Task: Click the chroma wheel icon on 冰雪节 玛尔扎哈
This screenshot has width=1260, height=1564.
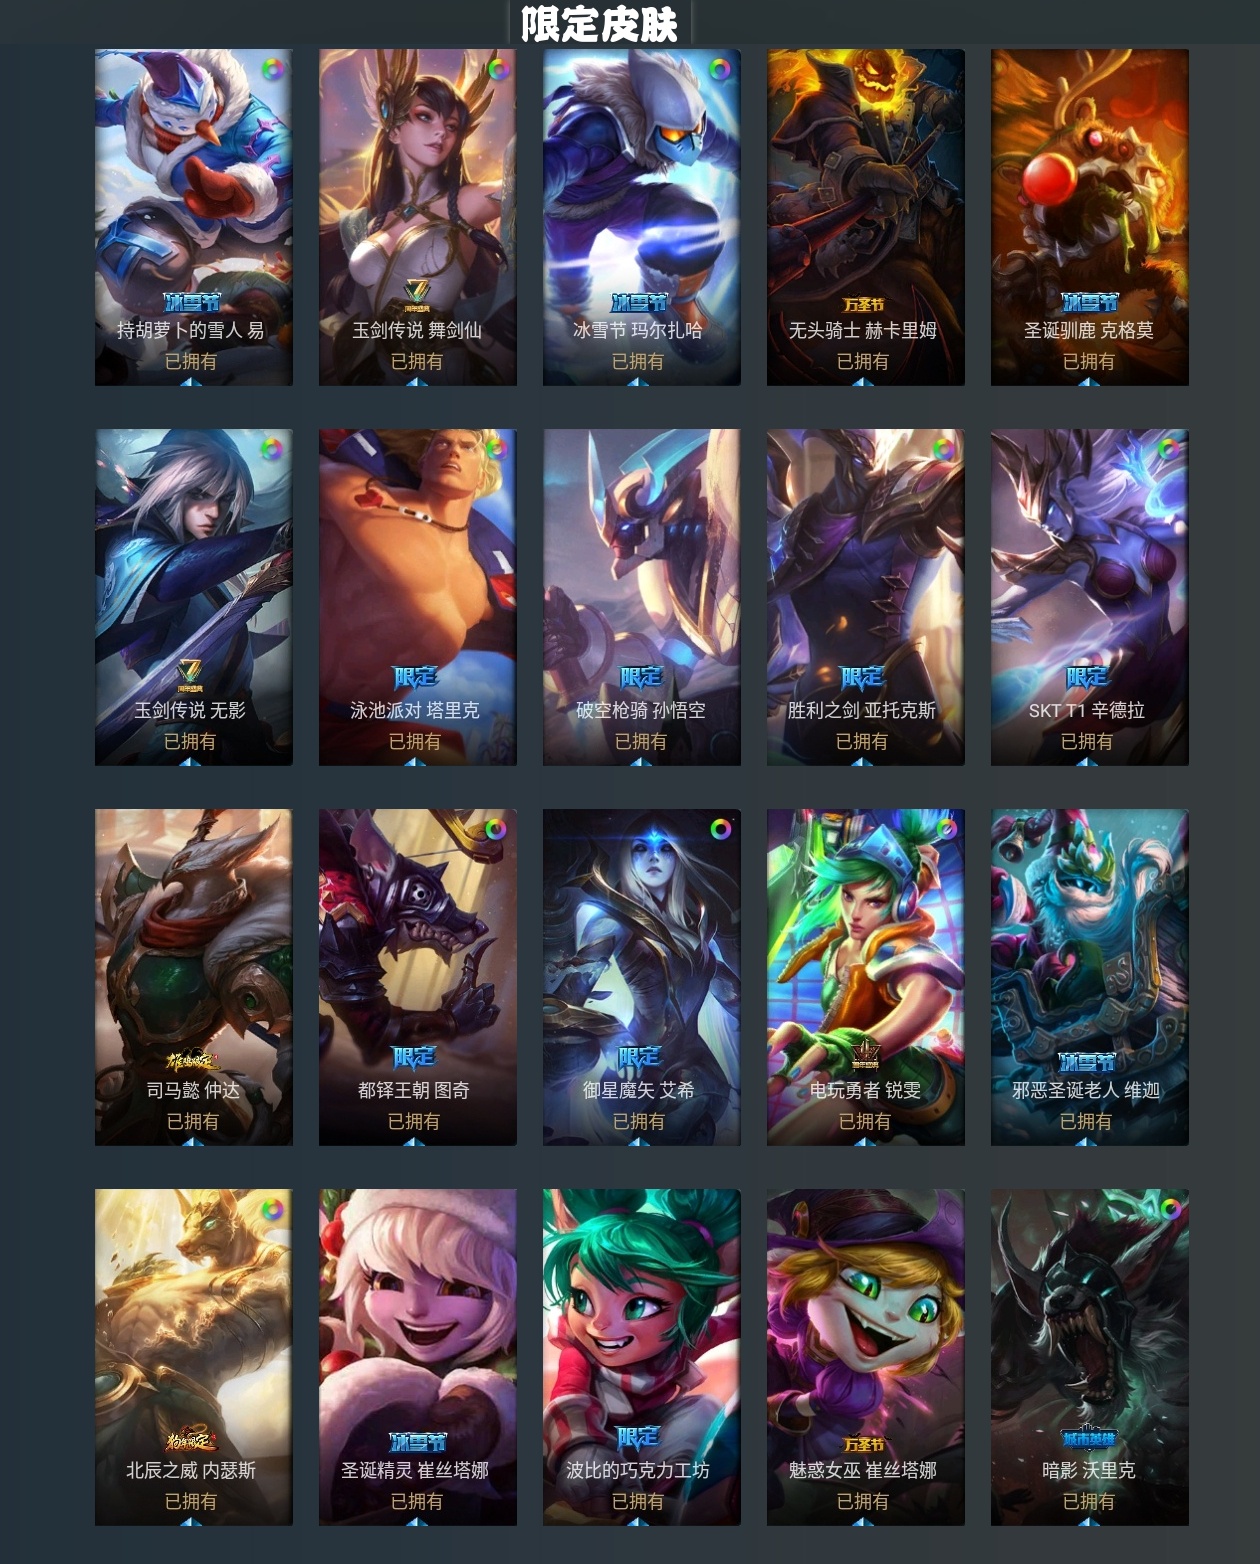Action: (720, 70)
